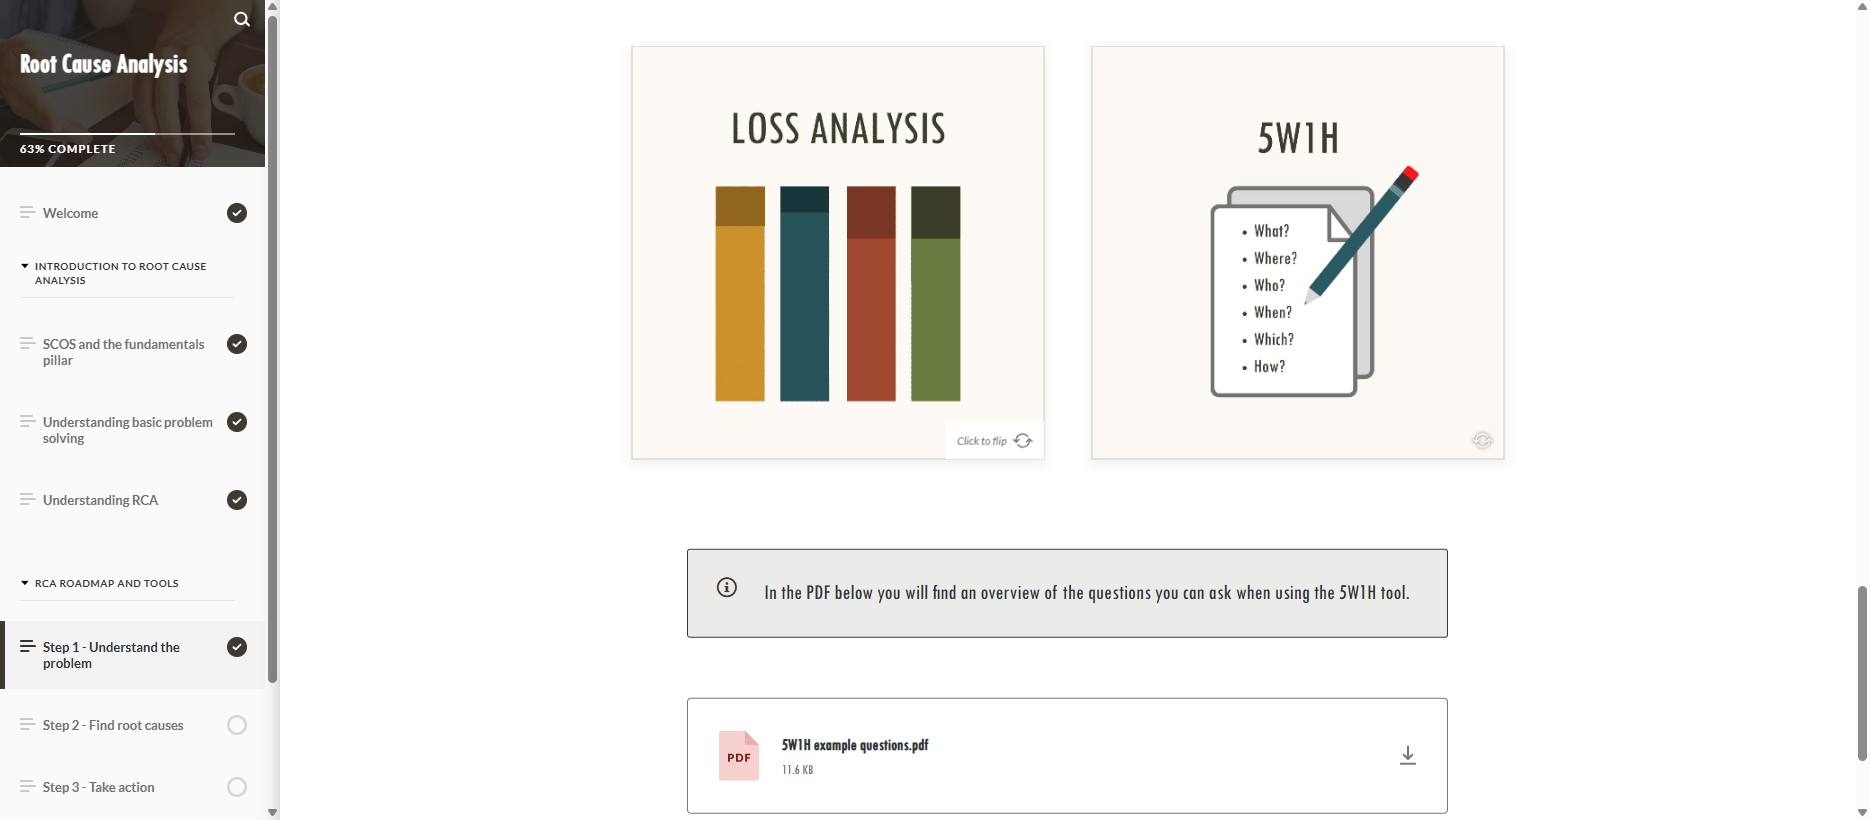Image resolution: width=1870 pixels, height=820 pixels.
Task: Click the empty completion circle for Step 3
Action: coord(237,787)
